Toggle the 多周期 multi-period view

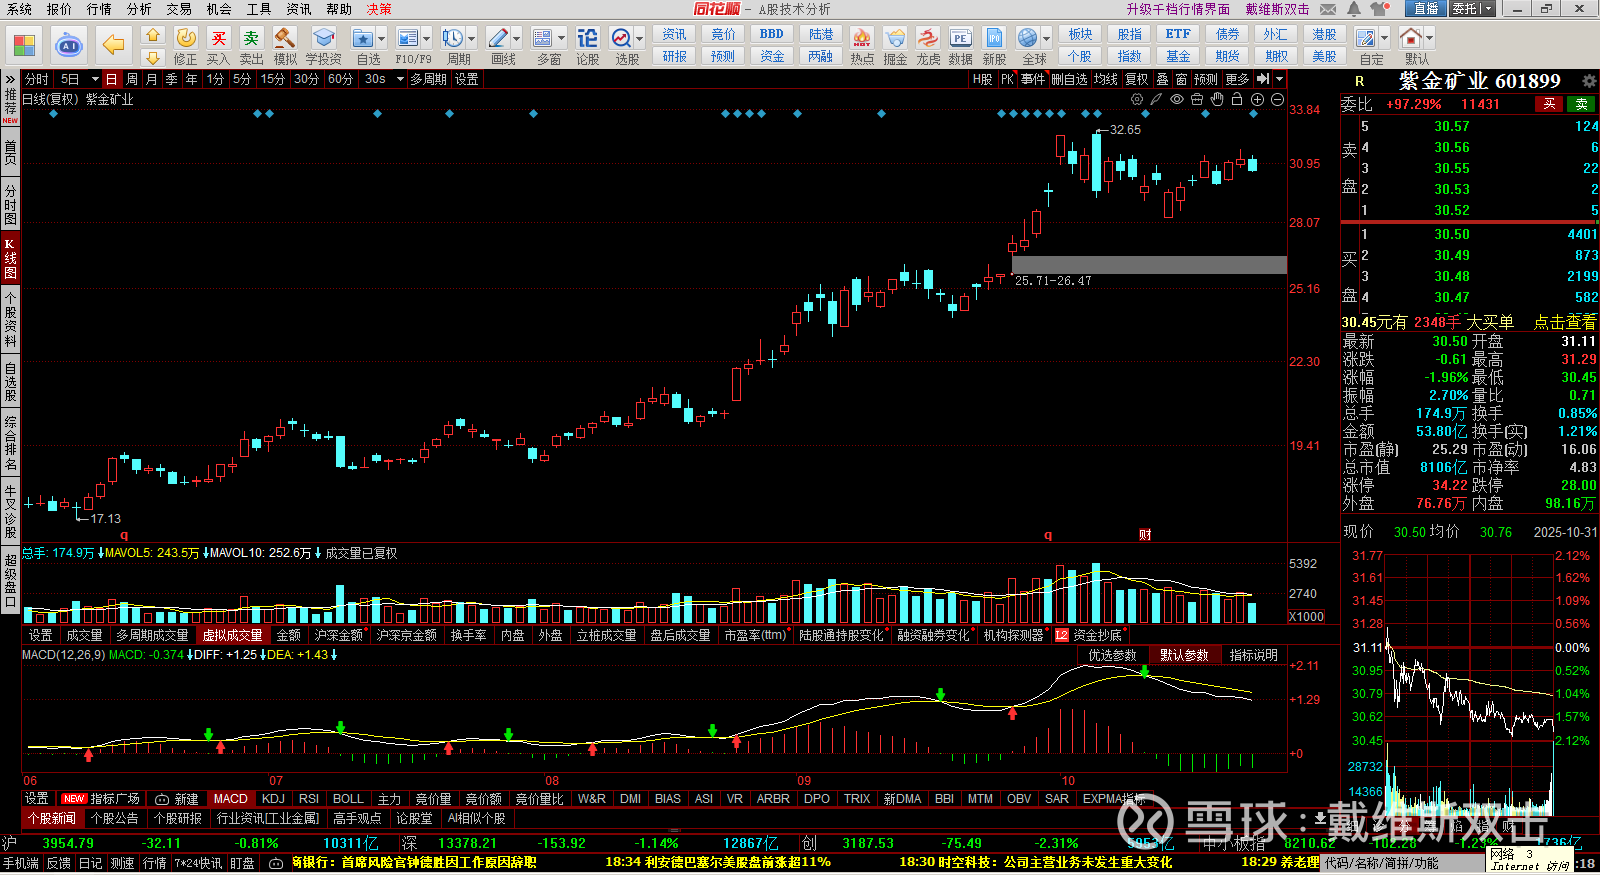pos(429,79)
